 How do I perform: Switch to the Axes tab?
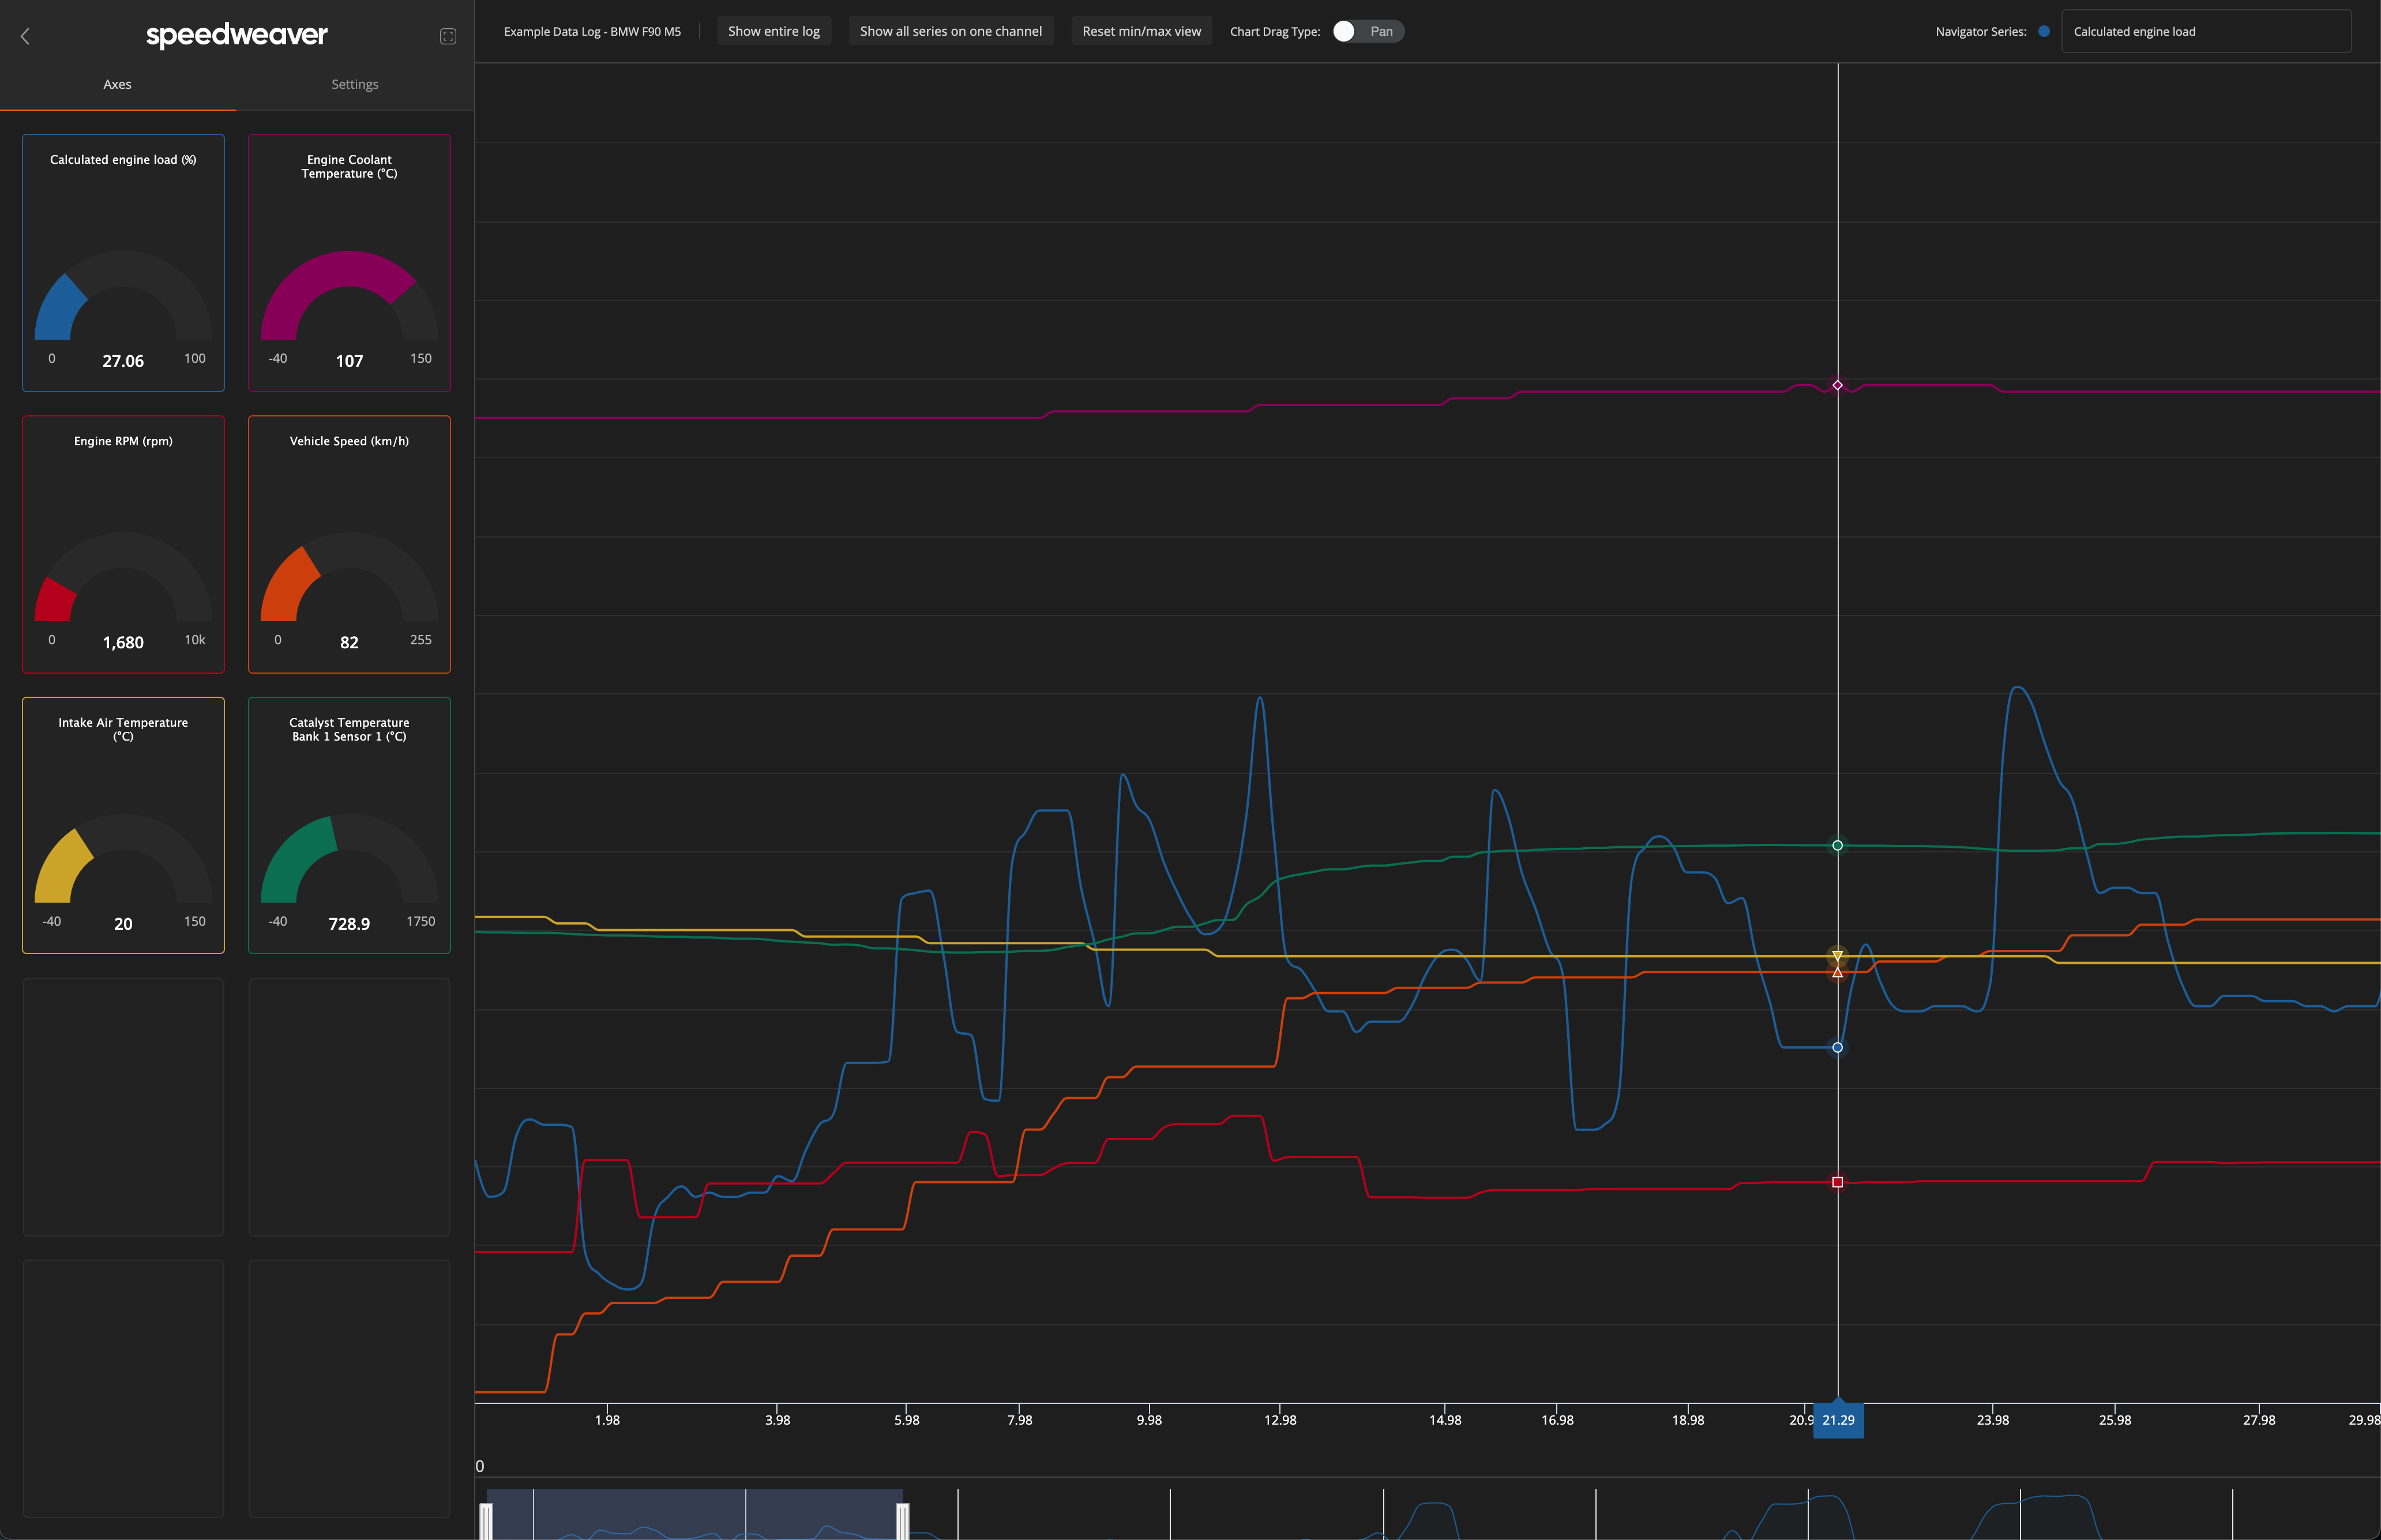(x=117, y=84)
